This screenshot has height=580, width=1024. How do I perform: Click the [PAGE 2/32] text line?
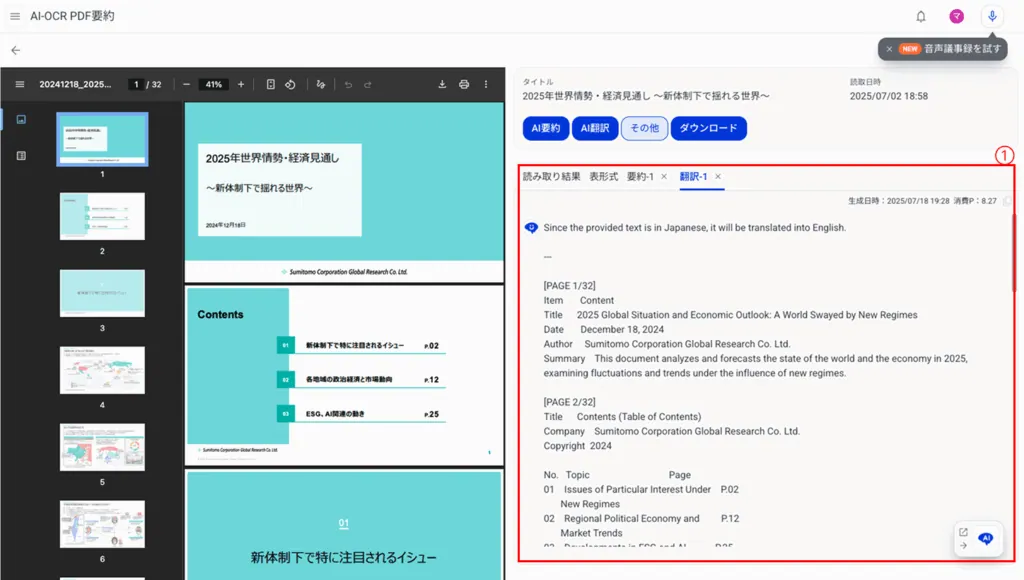pos(569,402)
